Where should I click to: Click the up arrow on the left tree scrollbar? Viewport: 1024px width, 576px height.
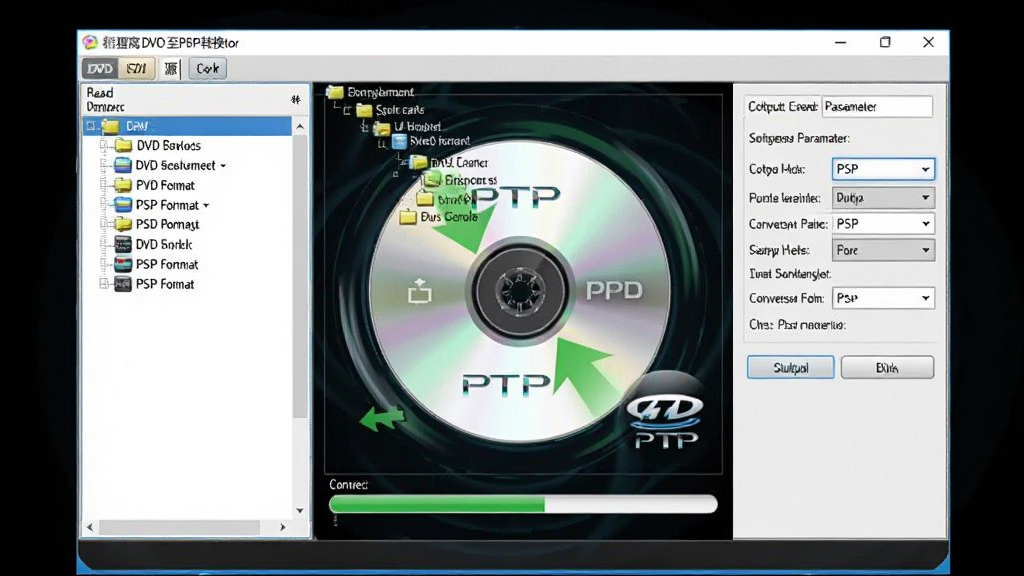[300, 127]
